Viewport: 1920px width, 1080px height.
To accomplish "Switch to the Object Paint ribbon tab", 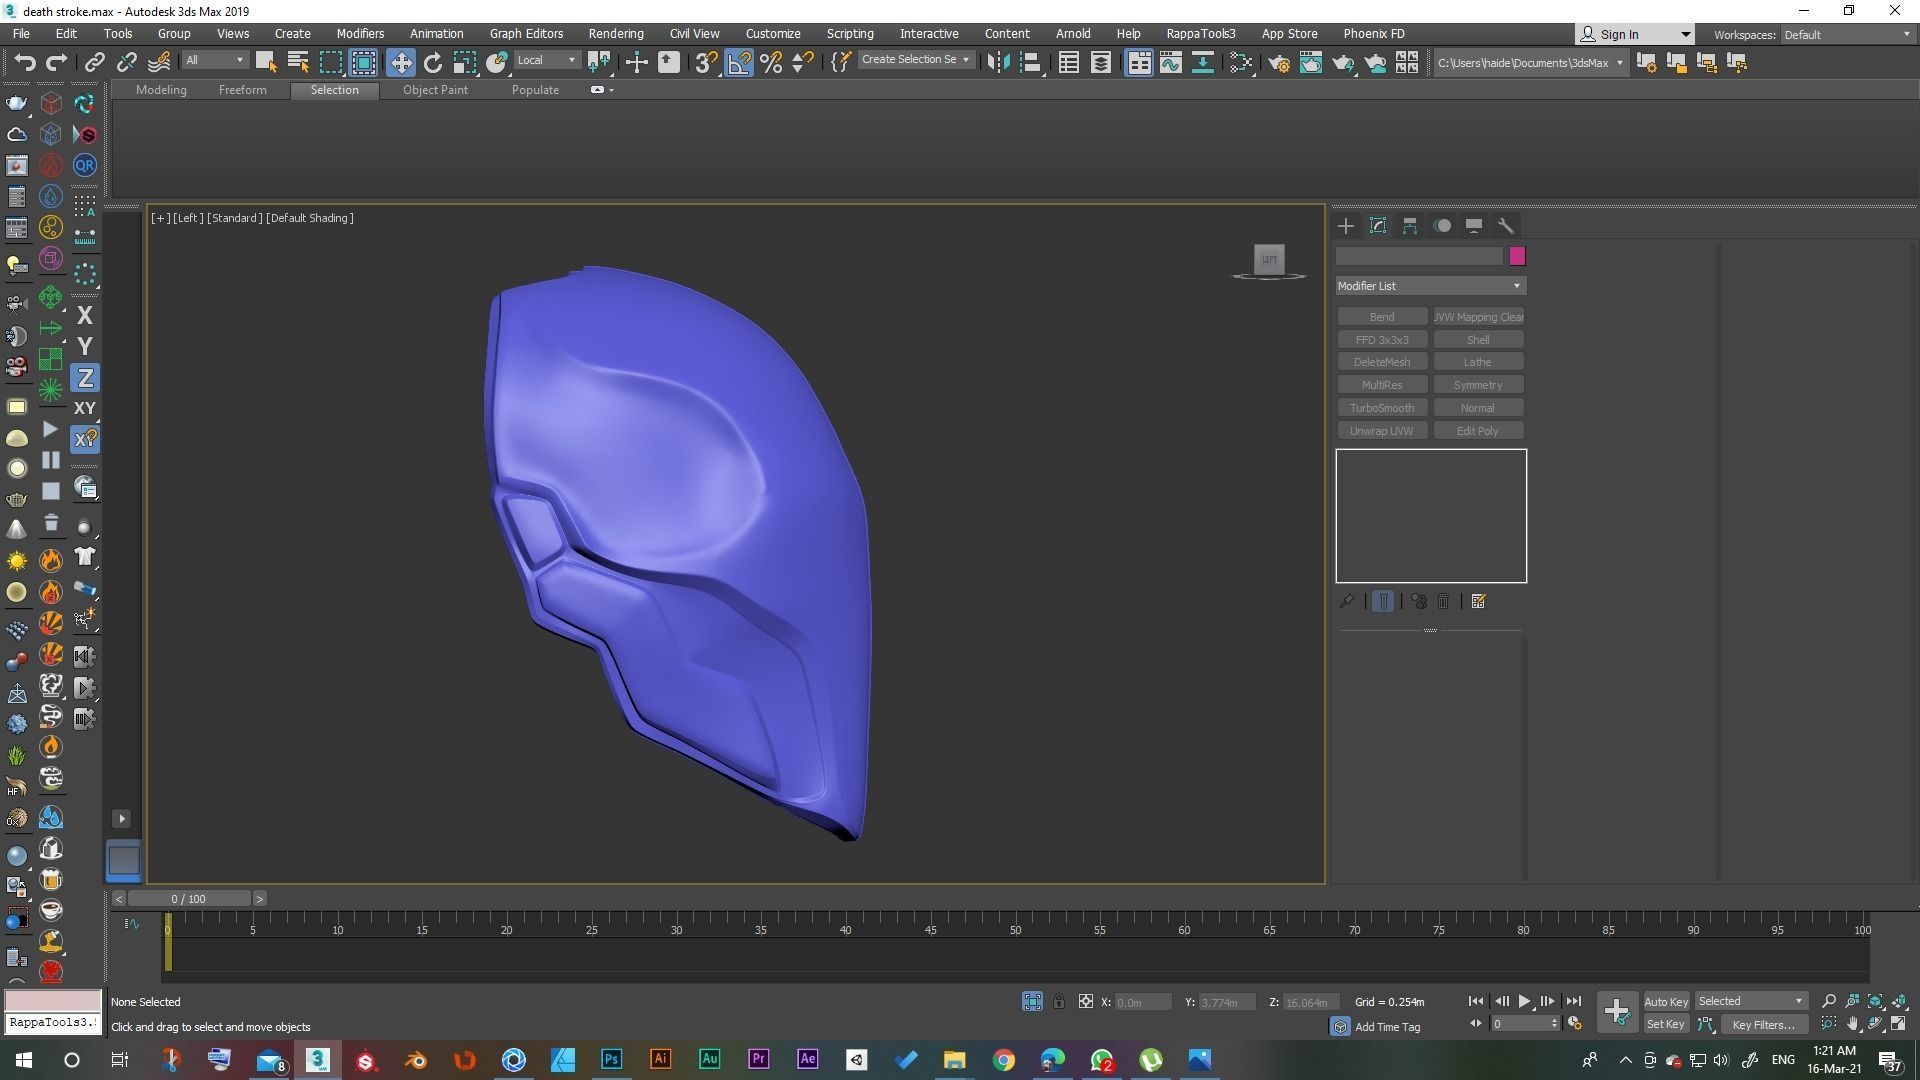I will (x=435, y=90).
